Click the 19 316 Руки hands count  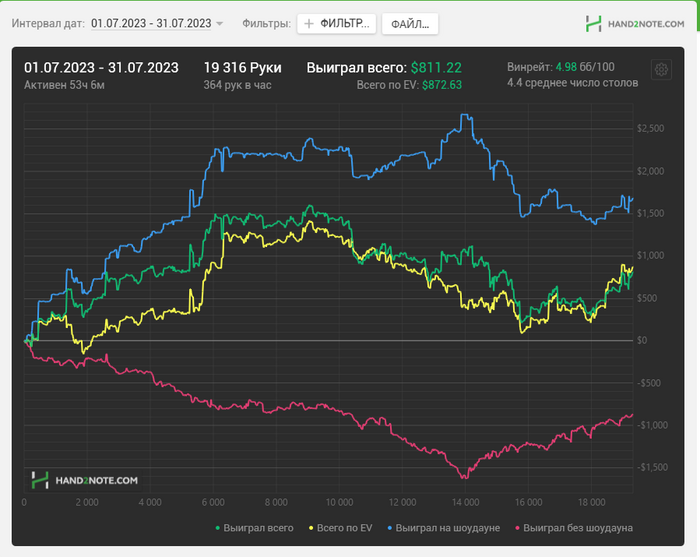coord(242,68)
